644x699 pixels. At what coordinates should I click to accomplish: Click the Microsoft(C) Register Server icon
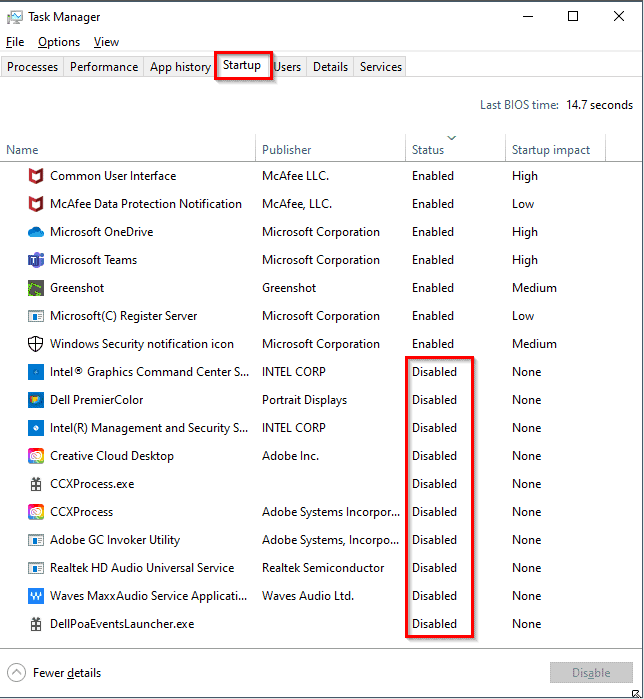tap(36, 316)
